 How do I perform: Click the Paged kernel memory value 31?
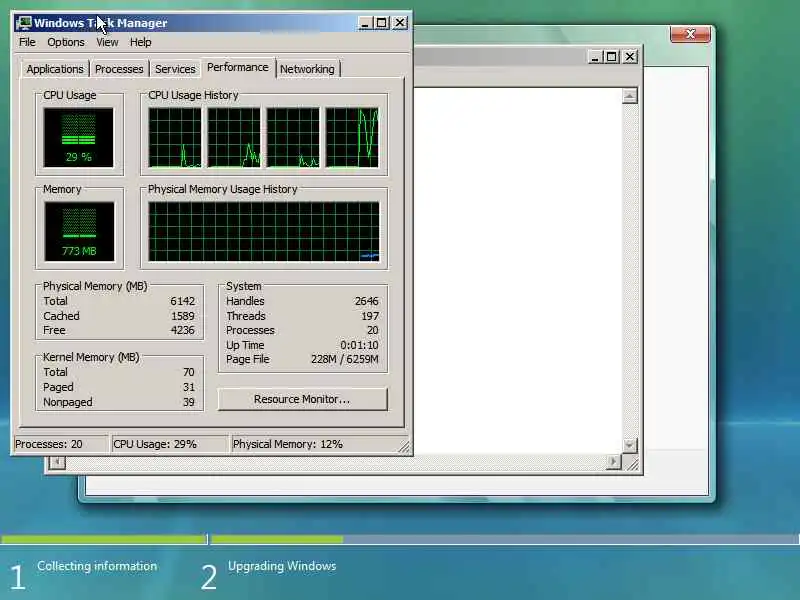(189, 387)
